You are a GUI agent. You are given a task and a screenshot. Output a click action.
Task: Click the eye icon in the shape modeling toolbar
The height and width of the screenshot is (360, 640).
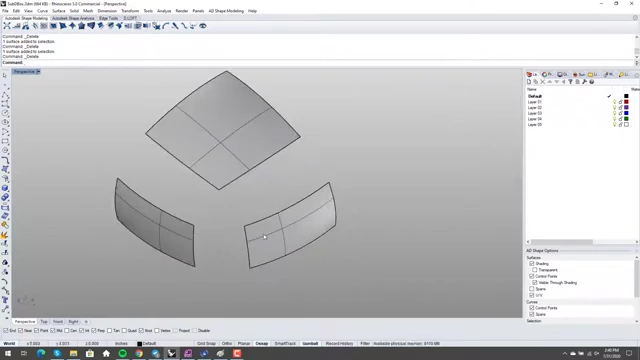click(x=202, y=26)
